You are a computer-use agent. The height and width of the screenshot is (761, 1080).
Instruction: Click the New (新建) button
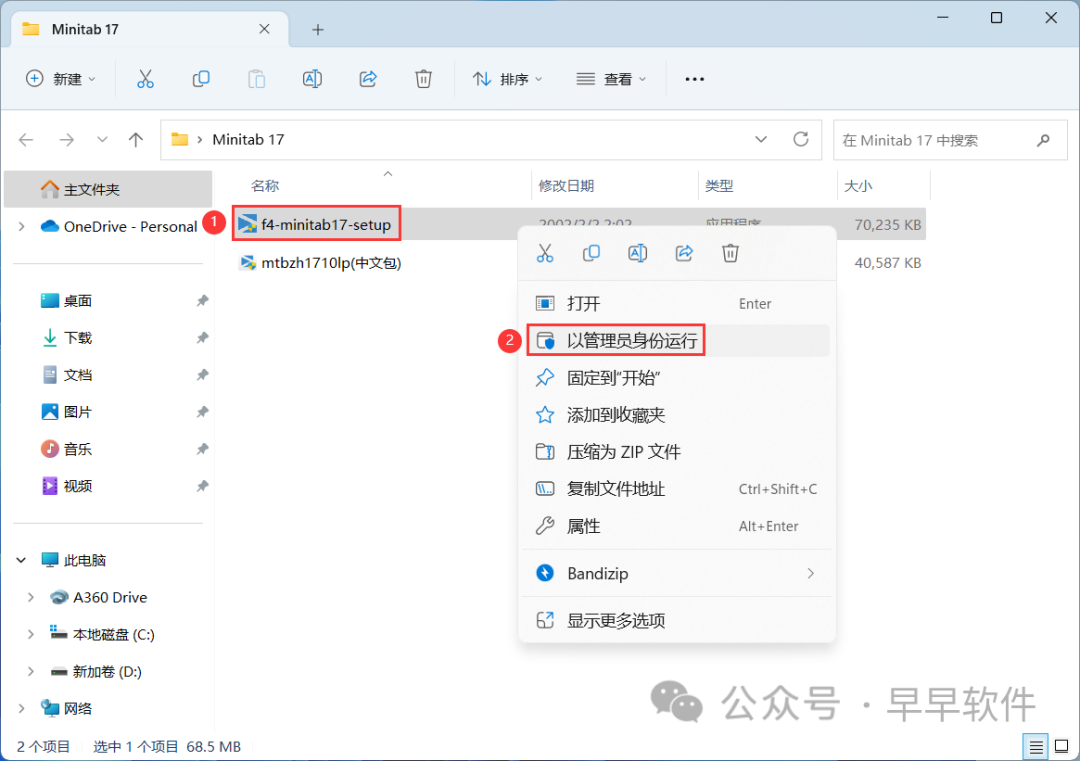(x=61, y=79)
